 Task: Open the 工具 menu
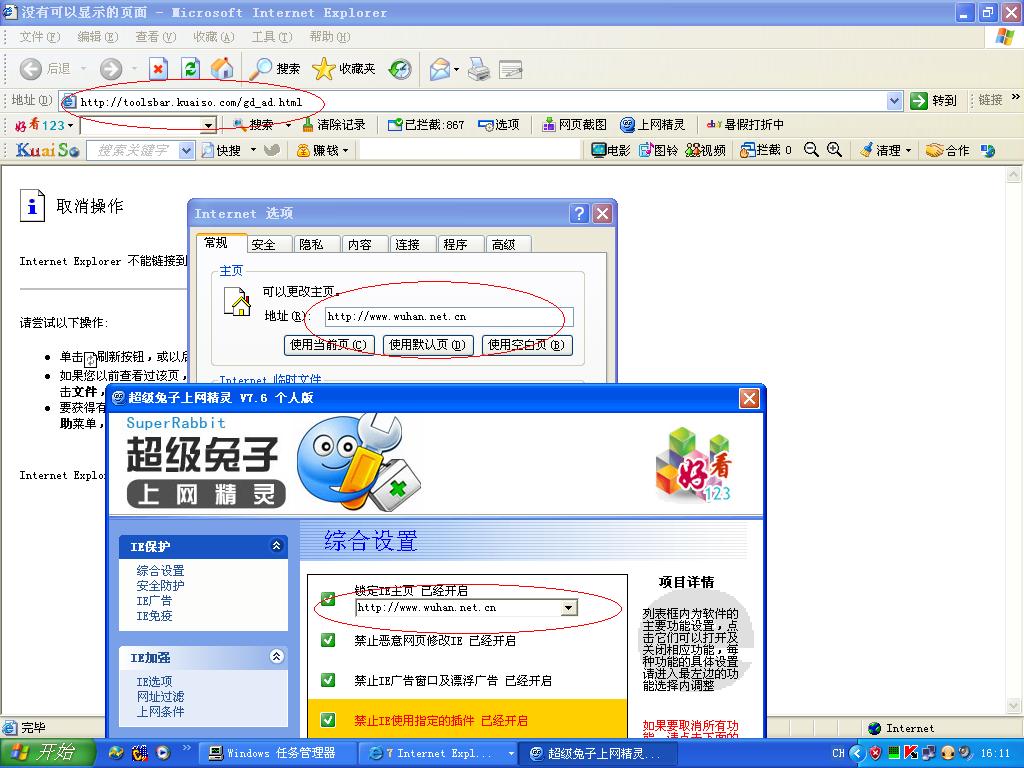click(272, 37)
